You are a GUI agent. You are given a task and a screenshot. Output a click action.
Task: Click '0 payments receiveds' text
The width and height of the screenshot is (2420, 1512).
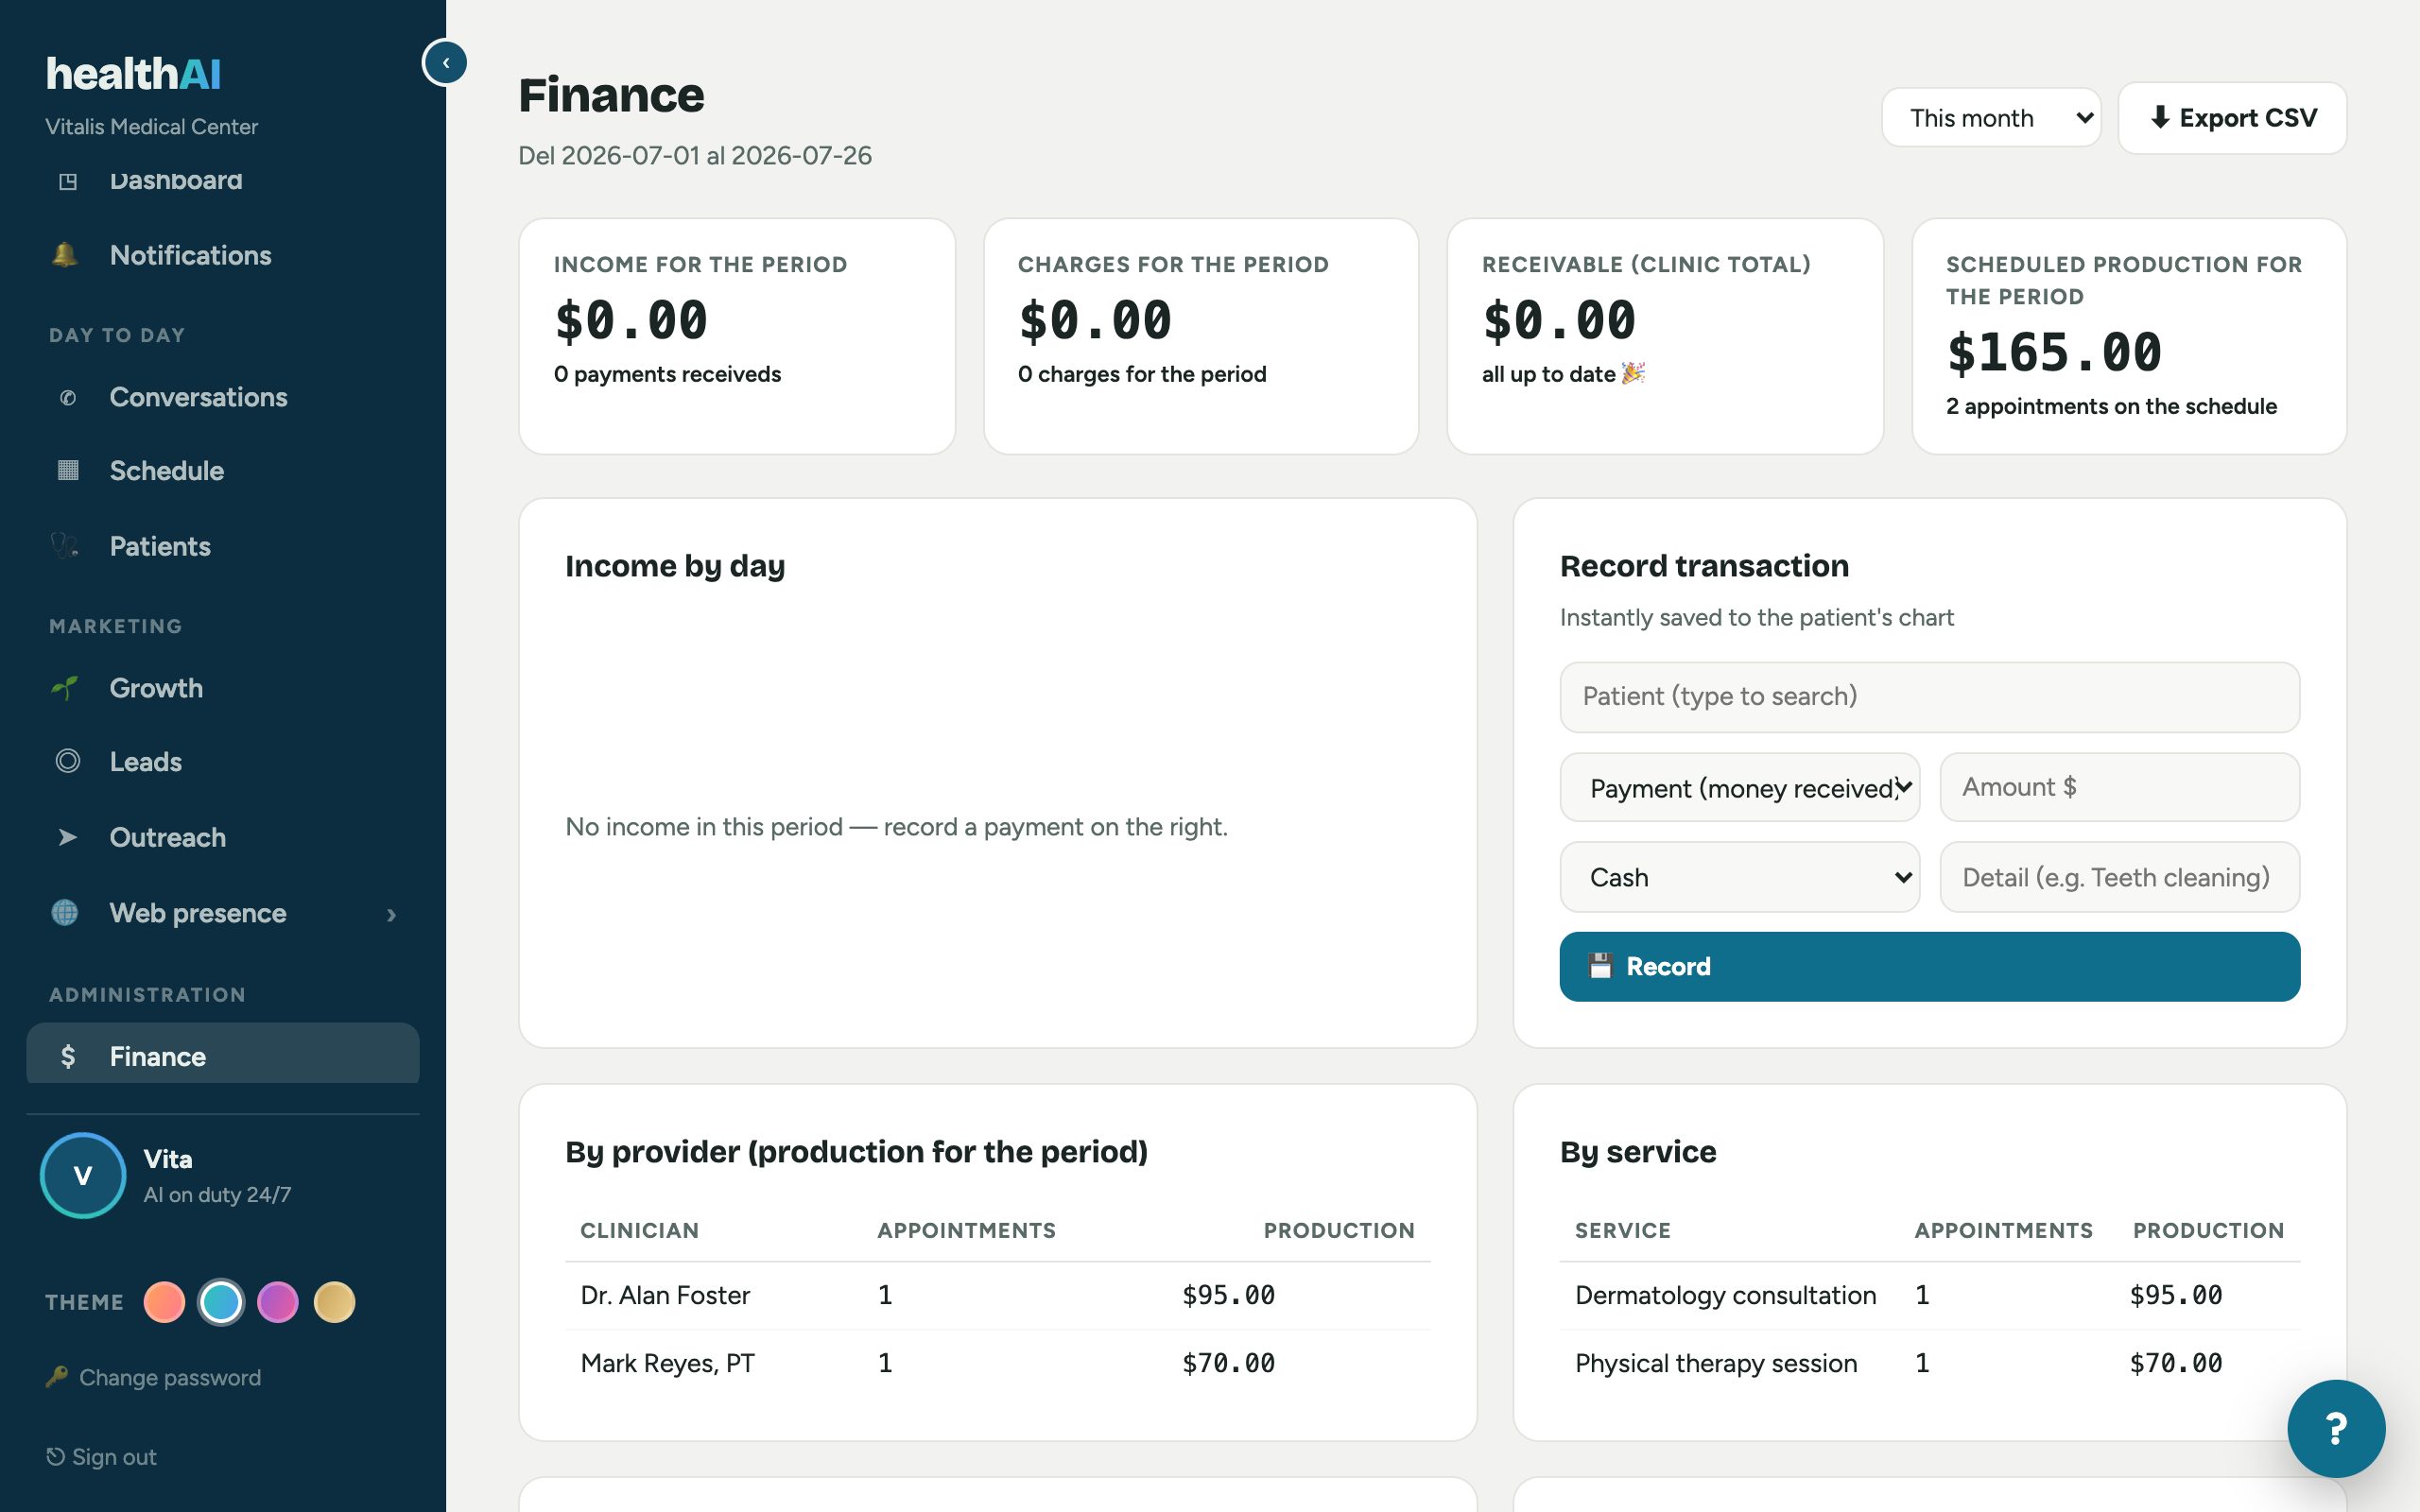pos(667,374)
